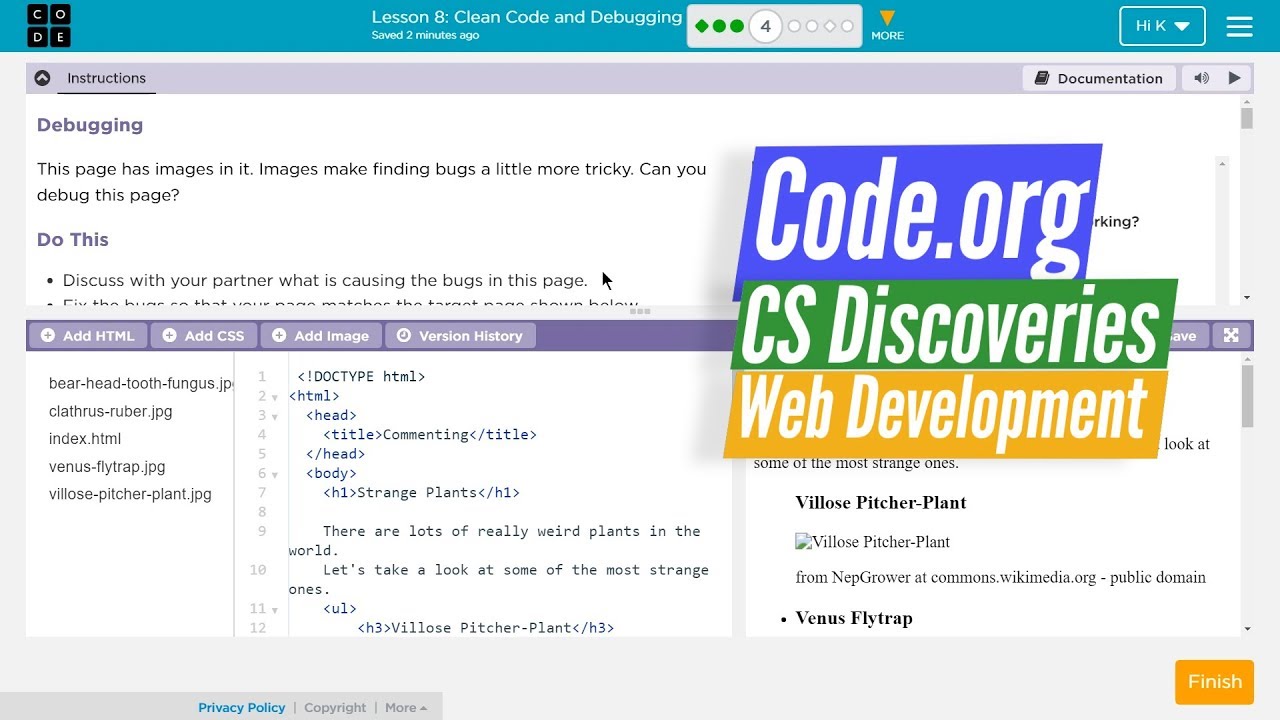Jump to first green diamond level
Screen dimensions: 1280x720
coord(701,26)
